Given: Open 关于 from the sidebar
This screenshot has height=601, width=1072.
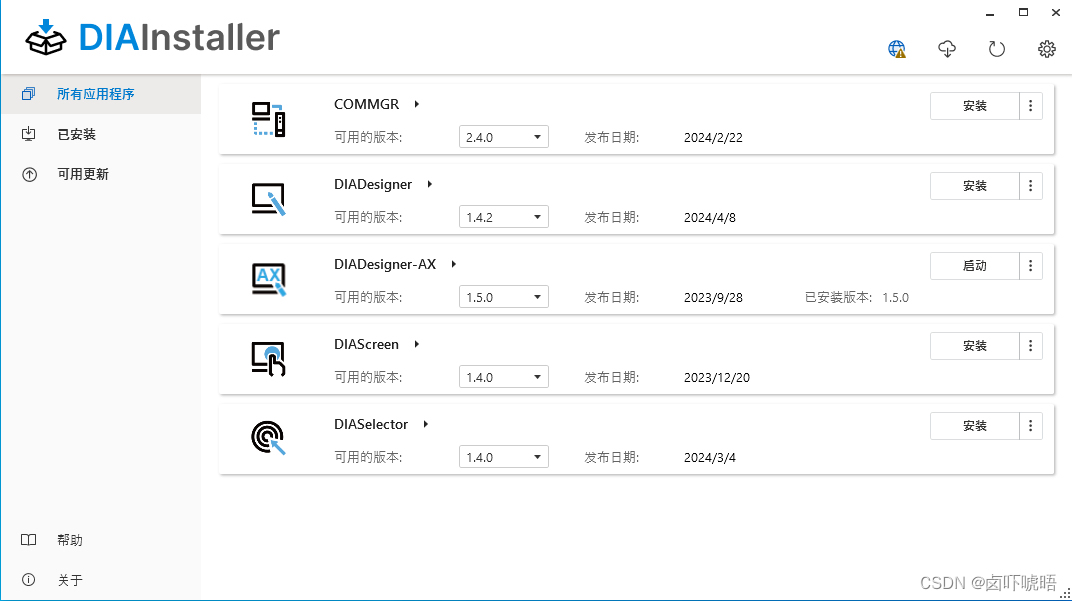Looking at the screenshot, I should (x=101, y=580).
